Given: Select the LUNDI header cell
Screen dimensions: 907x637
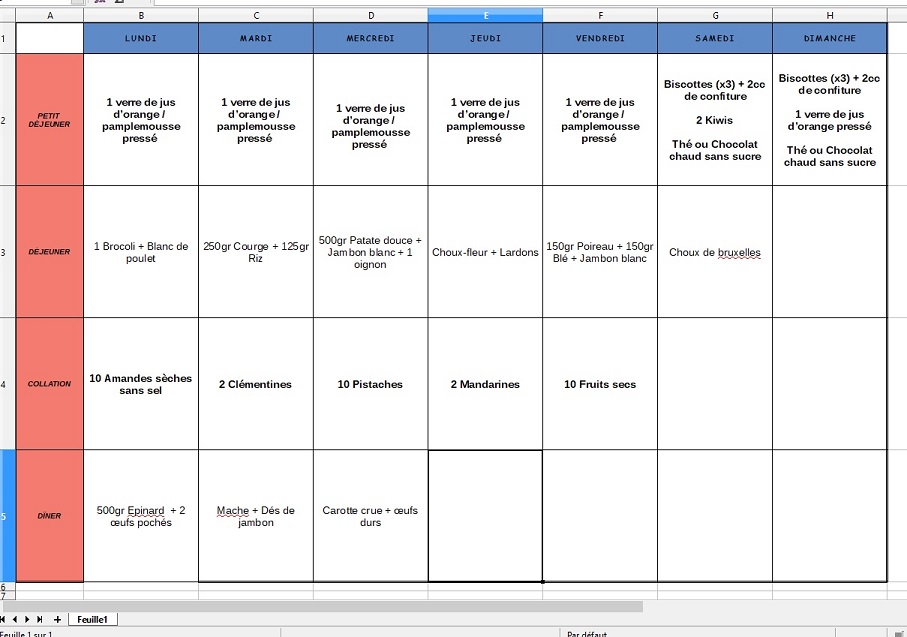Looking at the screenshot, I should (141, 38).
